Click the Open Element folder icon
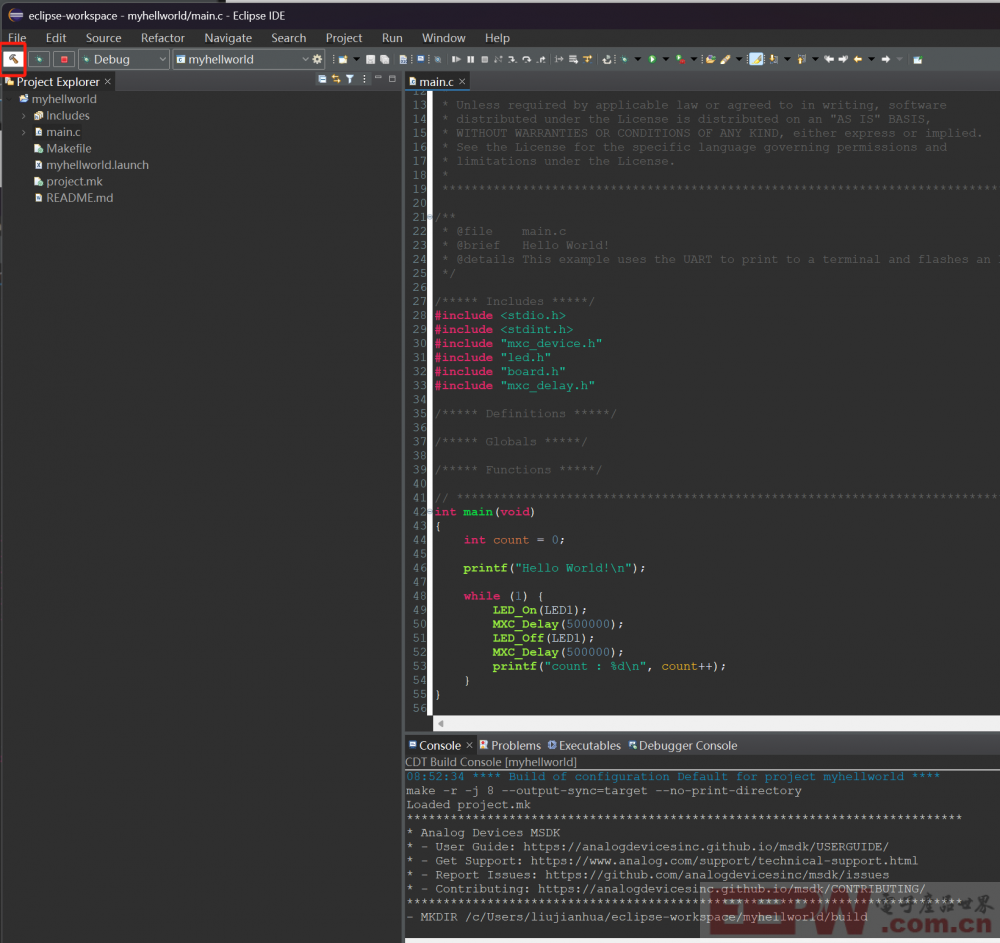The height and width of the screenshot is (943, 1000). pos(710,59)
